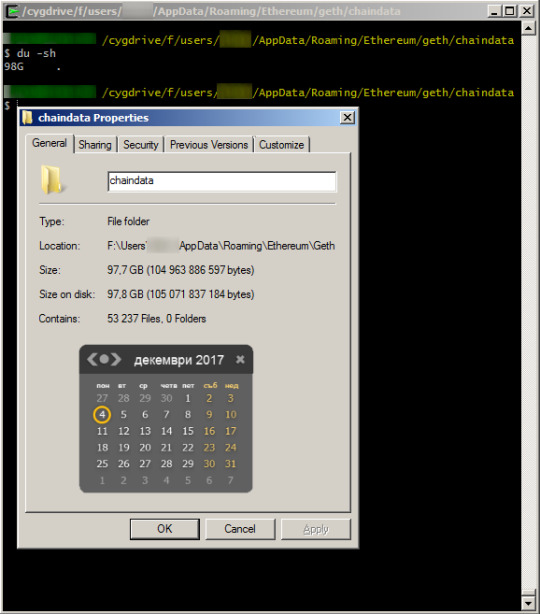The height and width of the screenshot is (614, 540).
Task: Click the декември 2017 calendar heading
Action: 179,360
